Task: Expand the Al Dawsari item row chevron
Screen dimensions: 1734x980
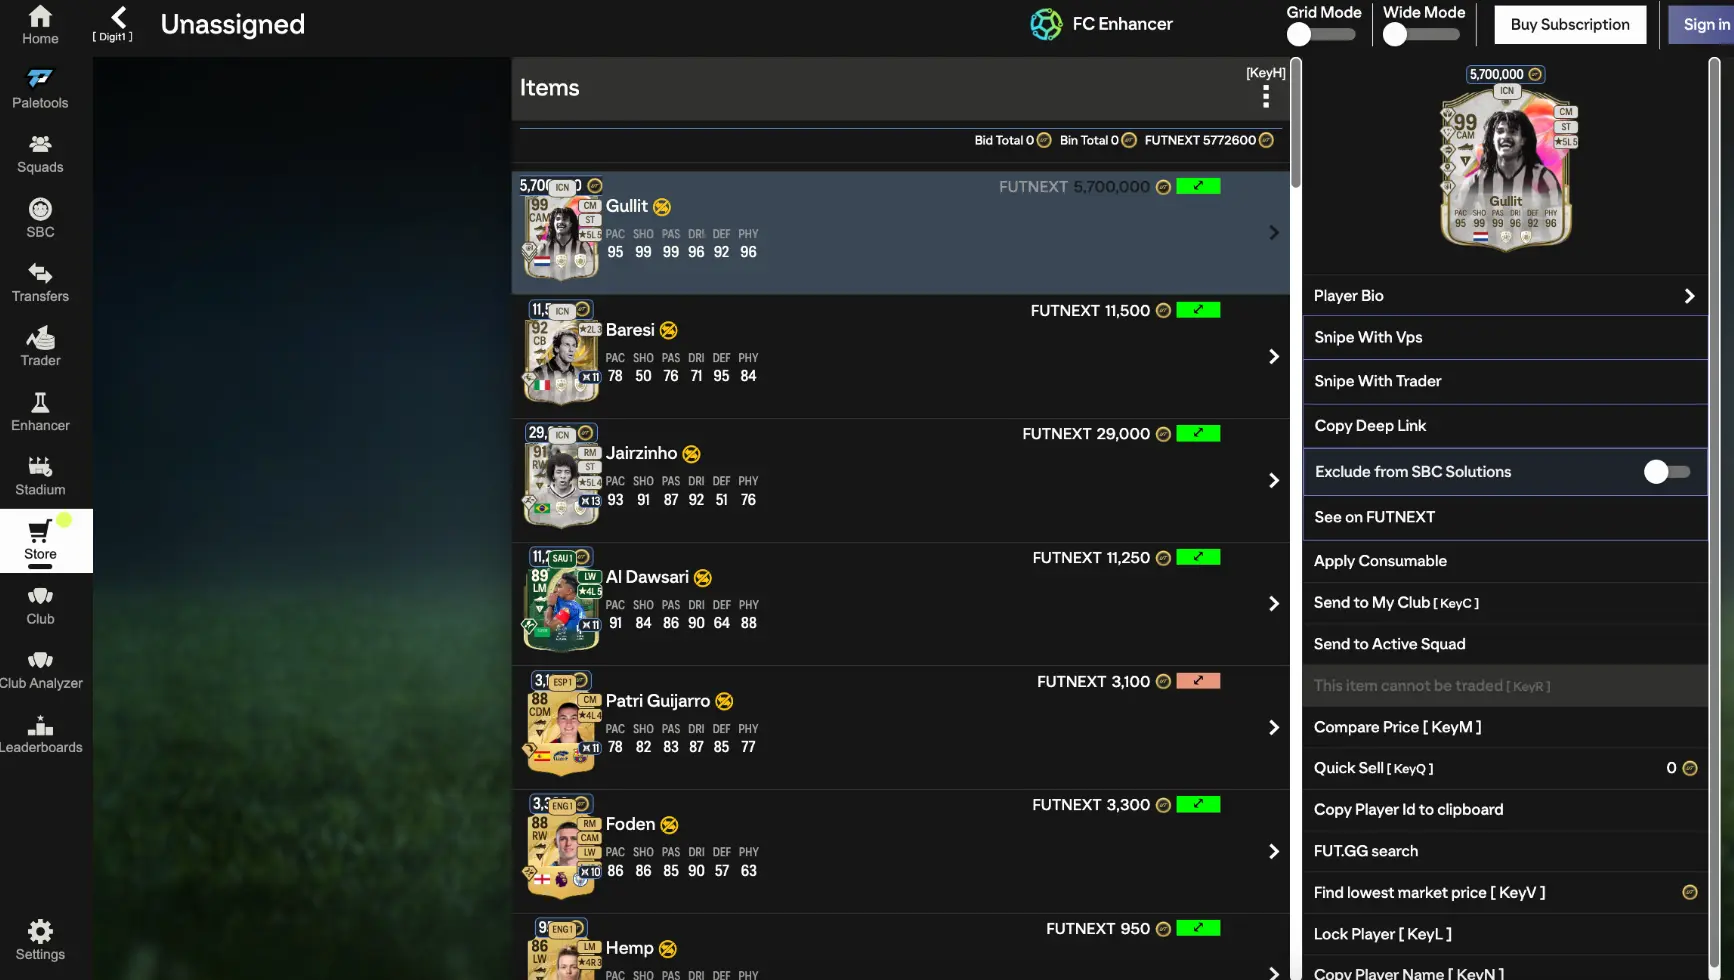Action: [x=1274, y=604]
